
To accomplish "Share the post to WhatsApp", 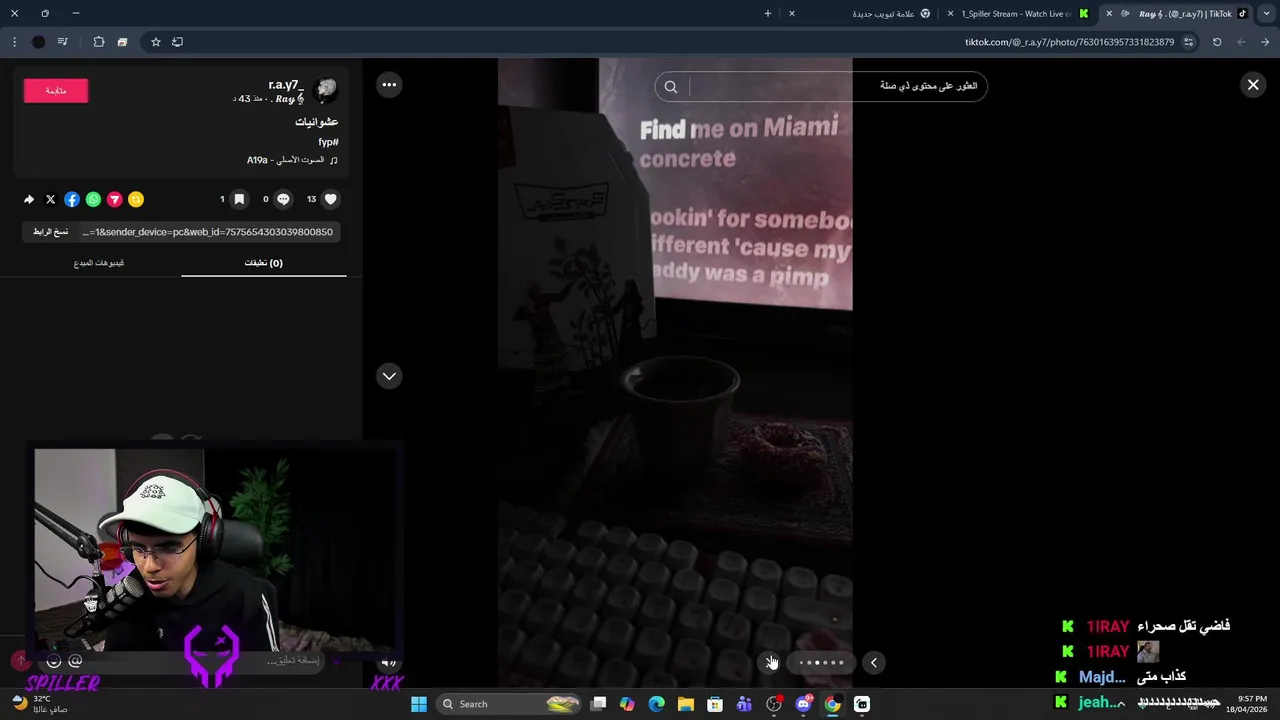I will 93,199.
